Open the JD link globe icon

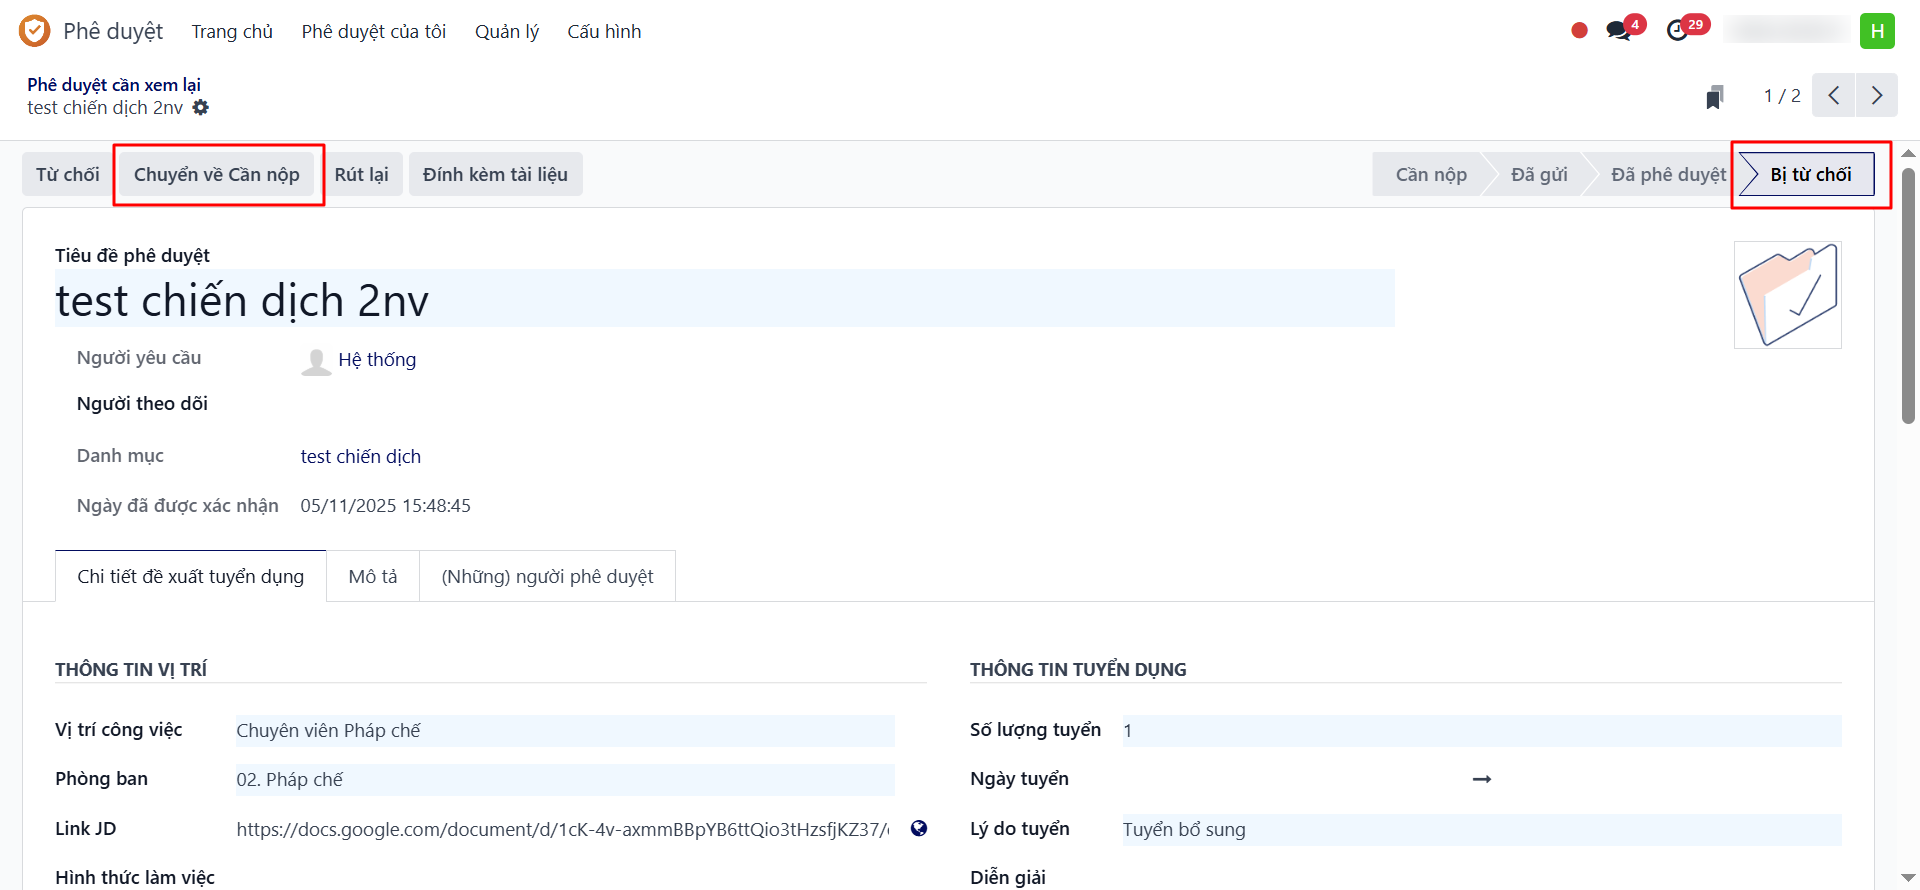(919, 828)
